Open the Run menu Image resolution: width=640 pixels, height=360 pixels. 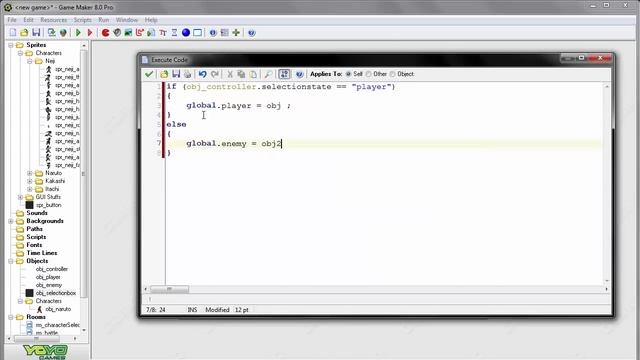(104, 20)
